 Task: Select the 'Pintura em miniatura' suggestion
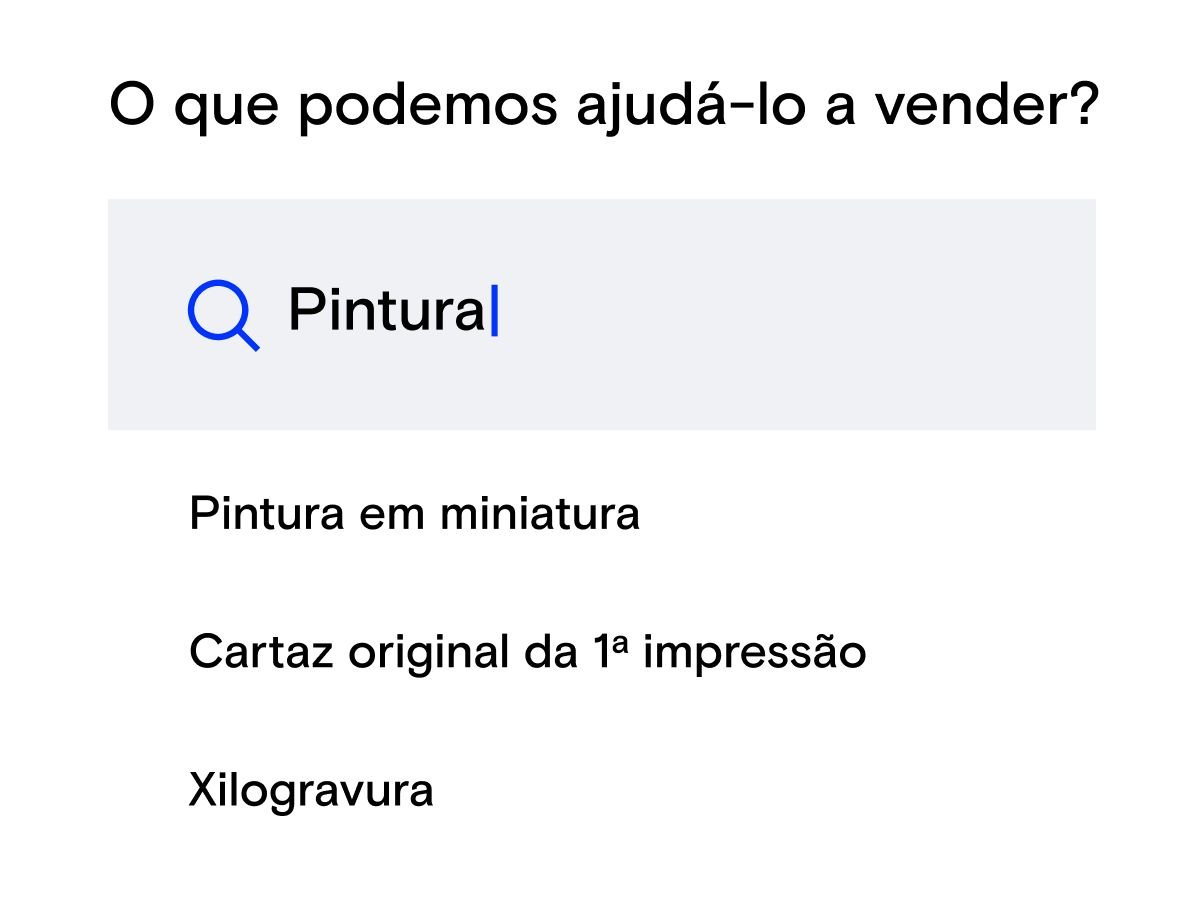pos(414,515)
